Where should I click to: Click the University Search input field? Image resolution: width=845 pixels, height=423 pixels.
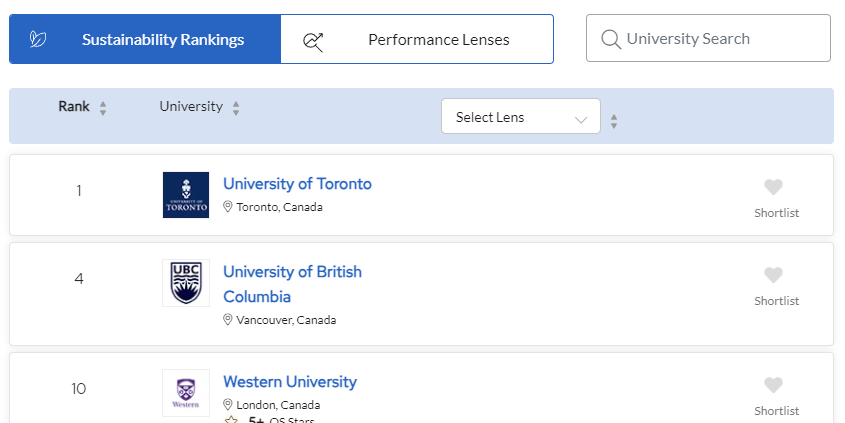tap(708, 38)
